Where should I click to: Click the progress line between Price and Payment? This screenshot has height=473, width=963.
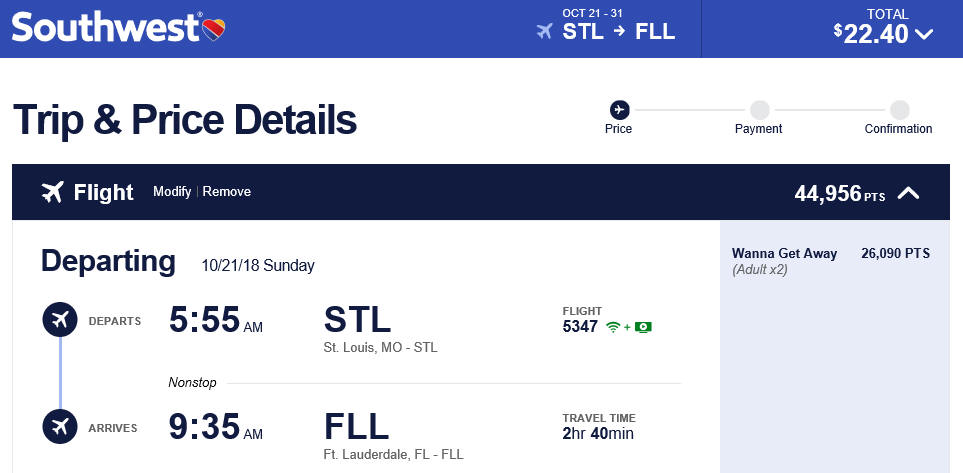[690, 110]
